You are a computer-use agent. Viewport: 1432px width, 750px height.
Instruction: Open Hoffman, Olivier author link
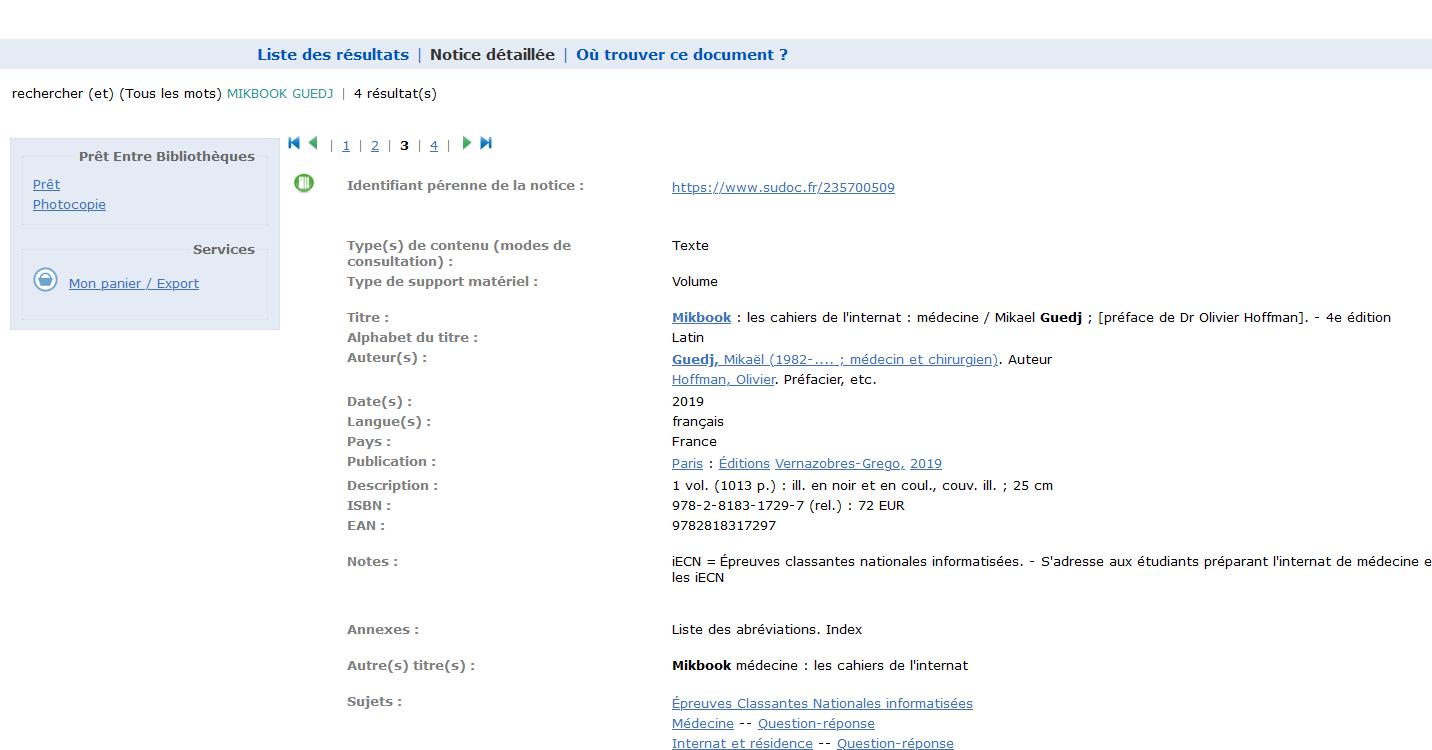(x=723, y=380)
